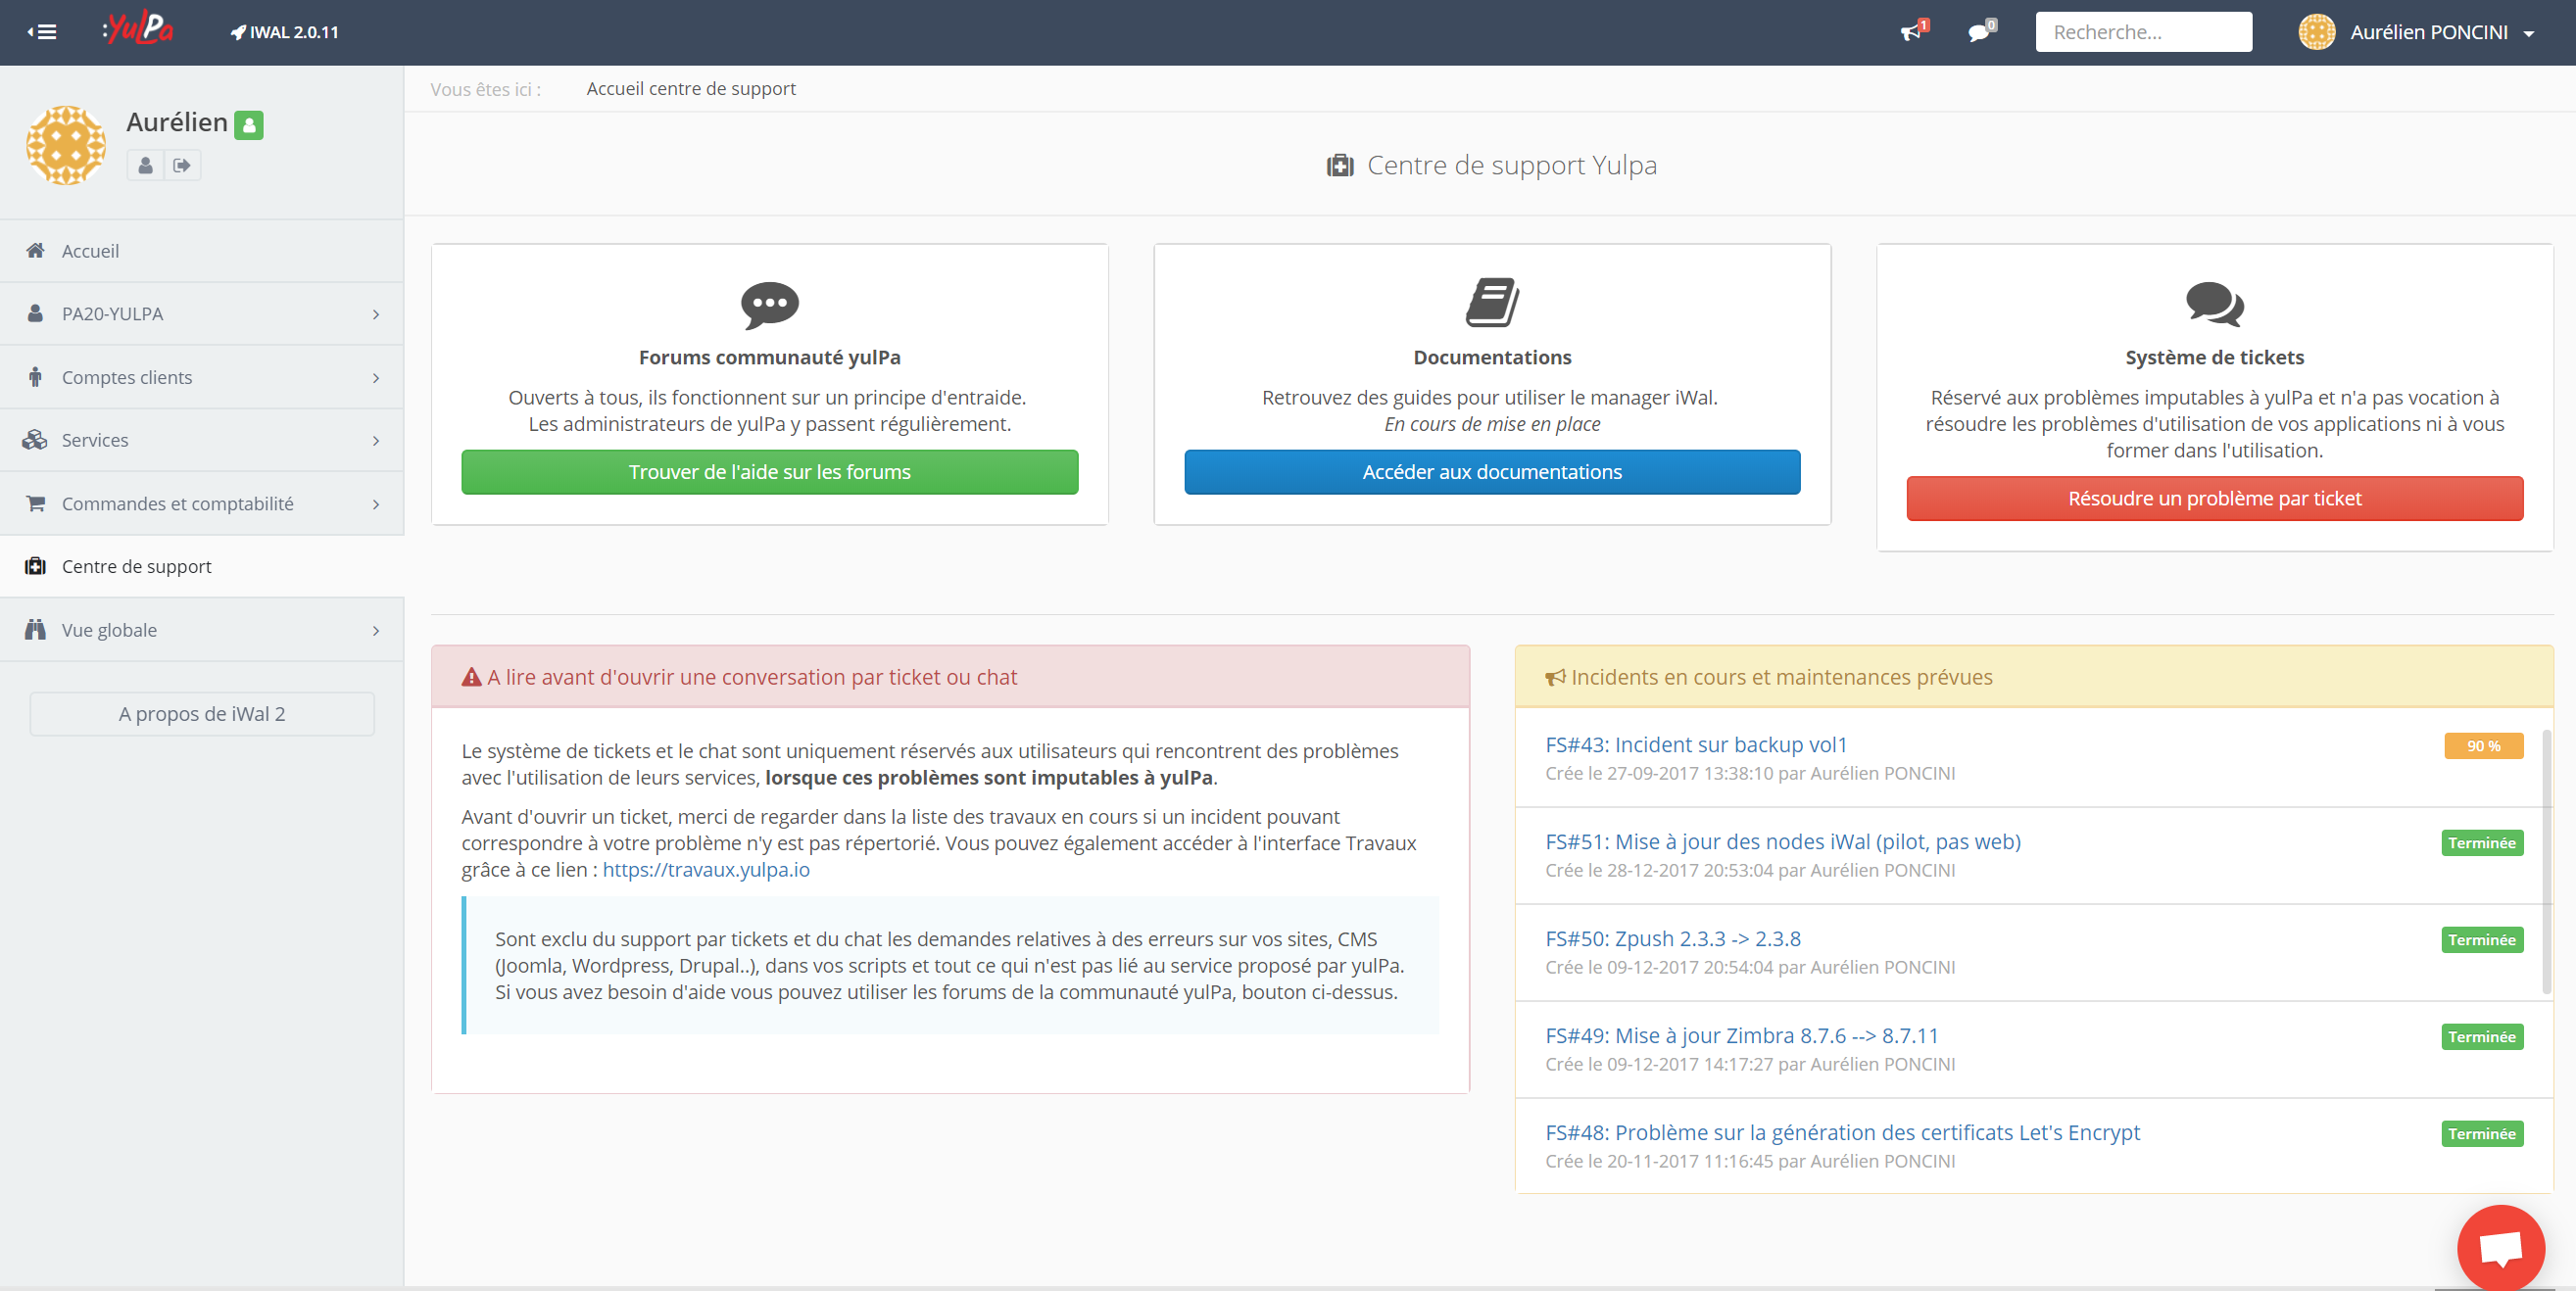The image size is (2576, 1291).
Task: Click the large Aurélien profile avatar in sidebar
Action: point(66,145)
